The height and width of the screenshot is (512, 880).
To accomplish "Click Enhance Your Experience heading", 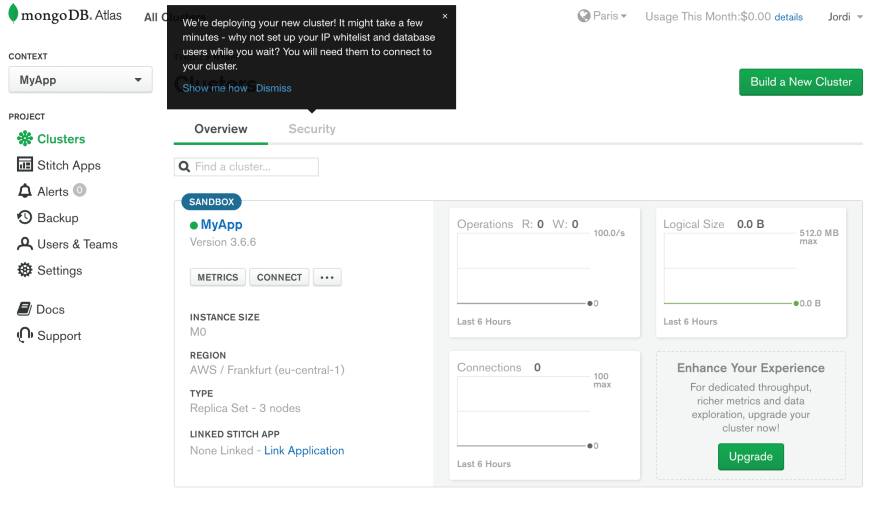I will click(751, 368).
